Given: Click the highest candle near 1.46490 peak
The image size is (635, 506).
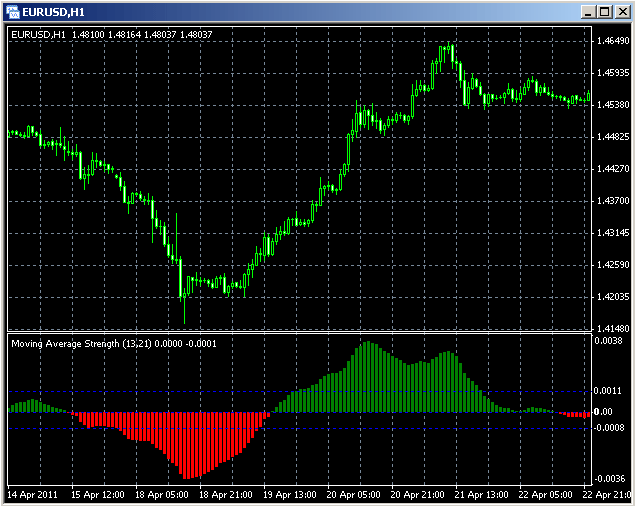Looking at the screenshot, I should [449, 47].
